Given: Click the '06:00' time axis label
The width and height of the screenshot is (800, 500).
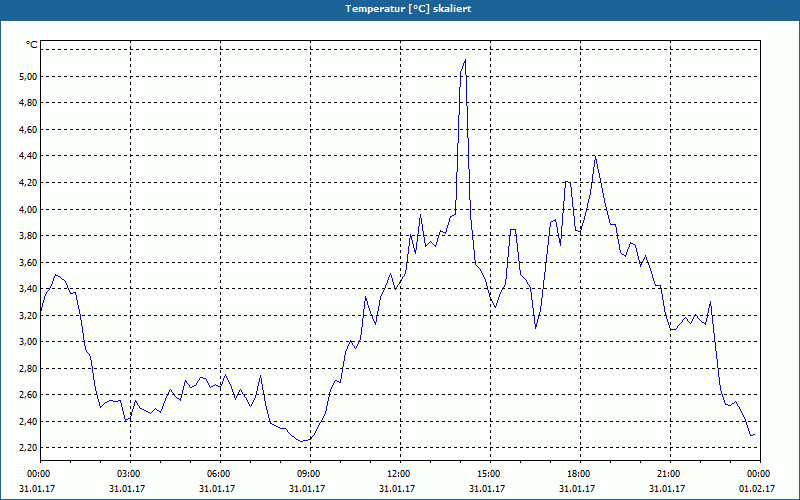Looking at the screenshot, I should tap(220, 474).
